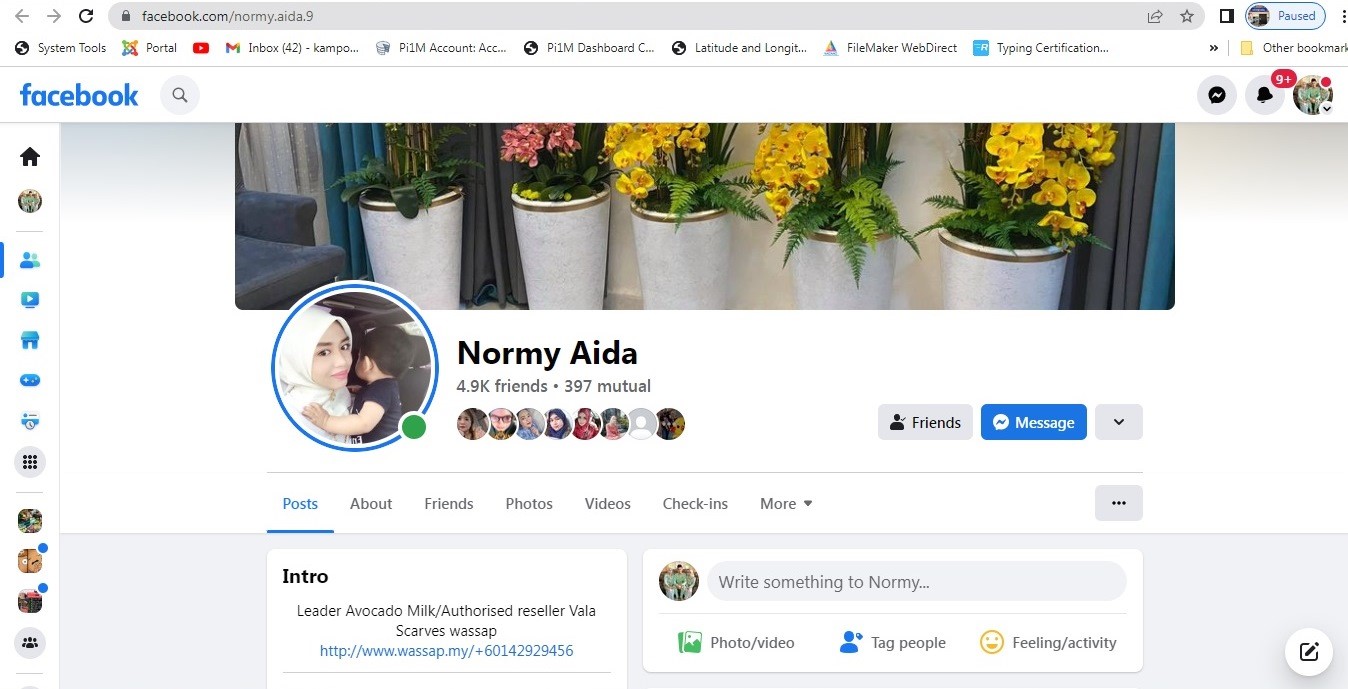Click the 'Write something to Normy' field
Image resolution: width=1348 pixels, height=689 pixels.
tap(916, 582)
